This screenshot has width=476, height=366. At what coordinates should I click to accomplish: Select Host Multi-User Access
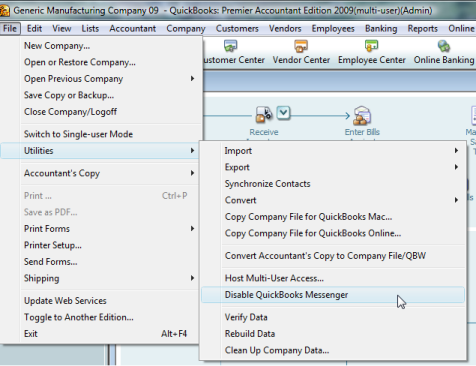point(333,278)
